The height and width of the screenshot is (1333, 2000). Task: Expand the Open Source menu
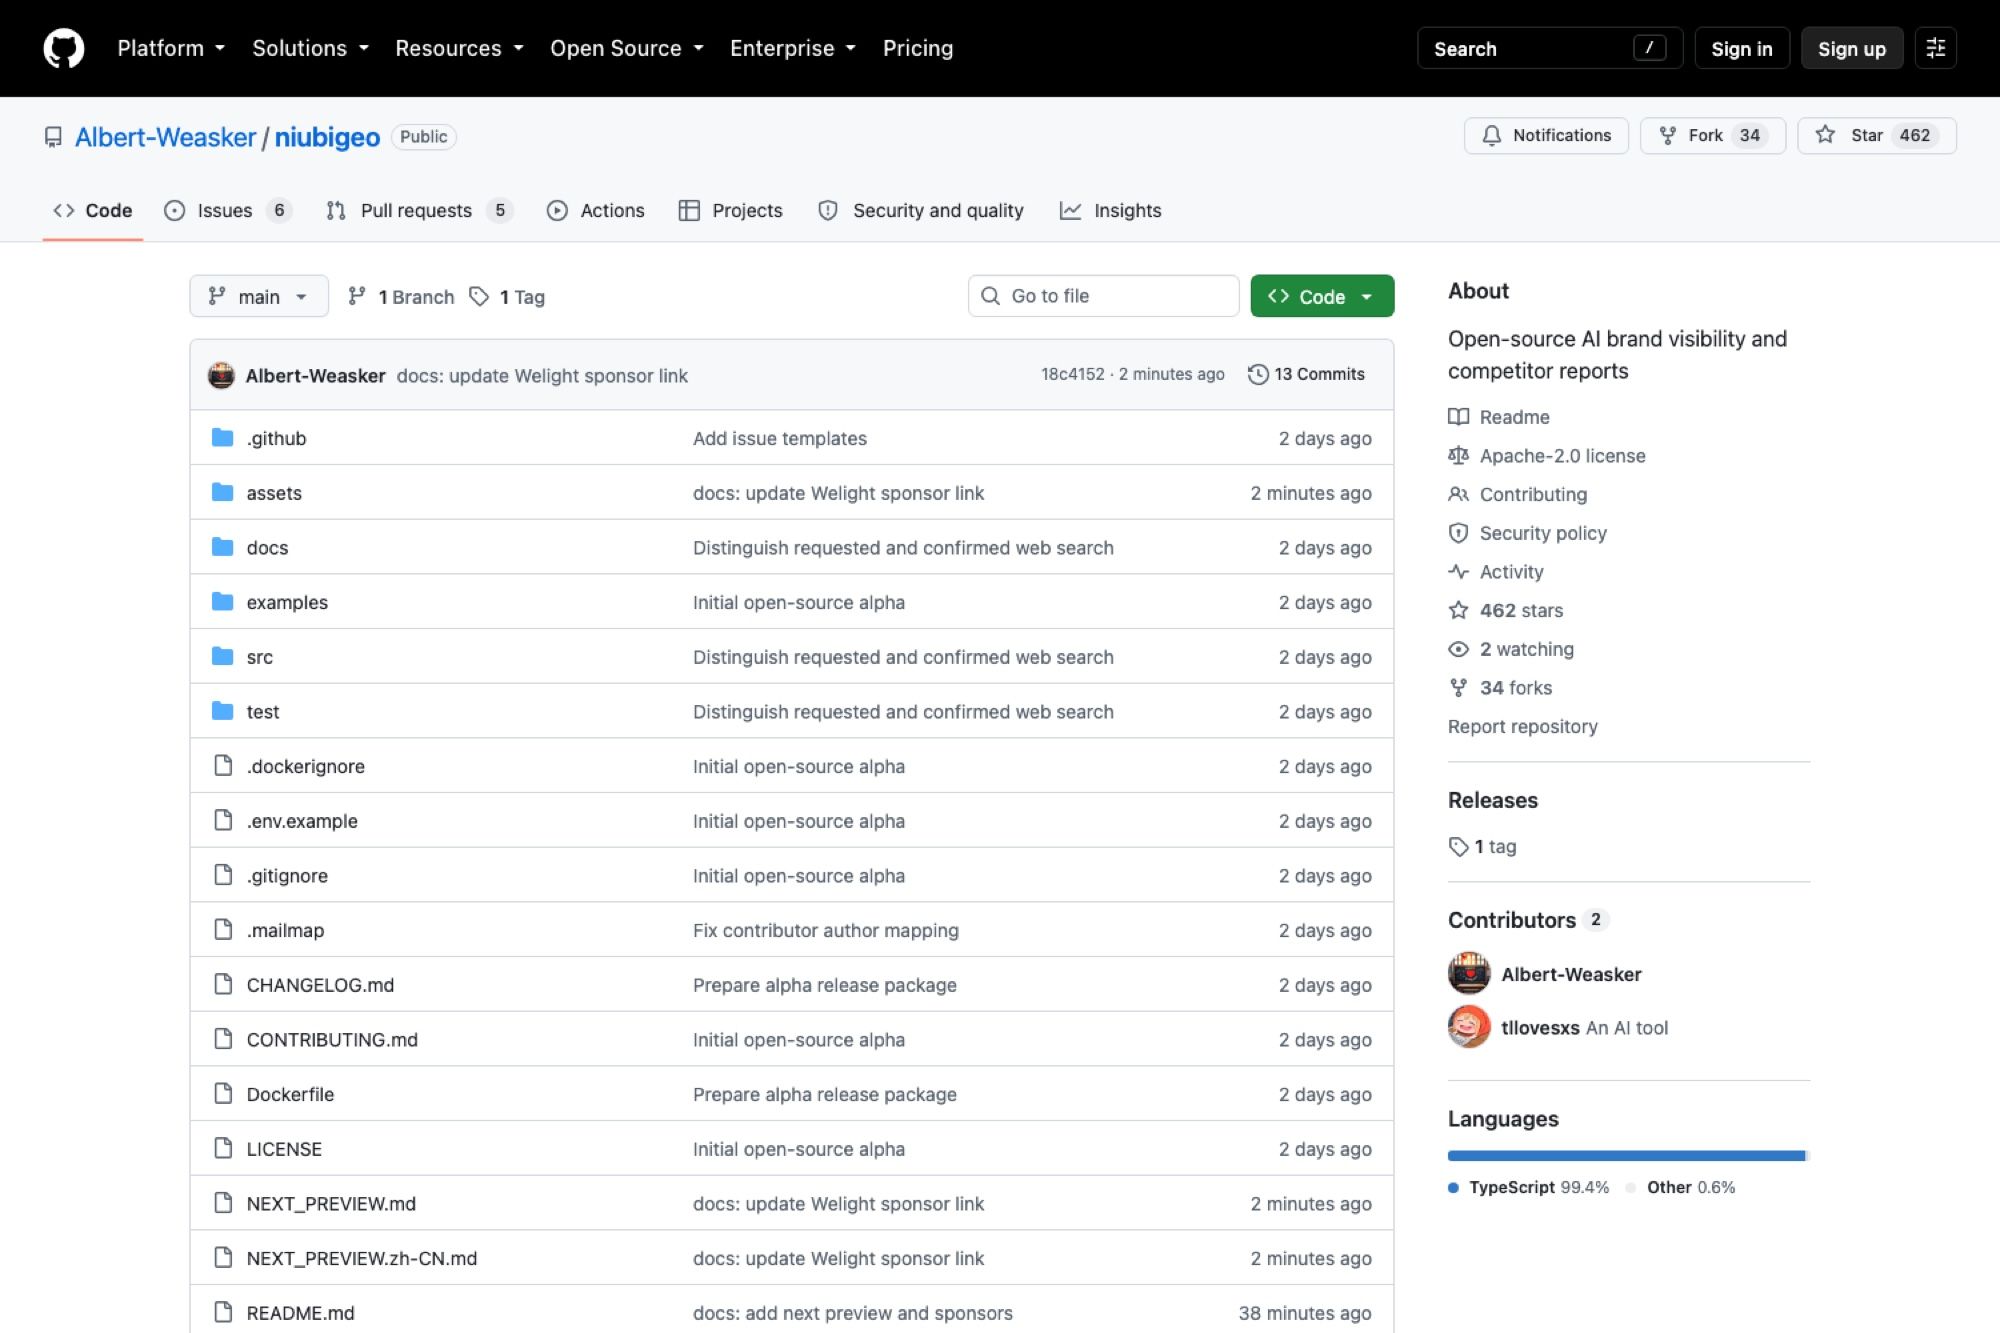[627, 48]
